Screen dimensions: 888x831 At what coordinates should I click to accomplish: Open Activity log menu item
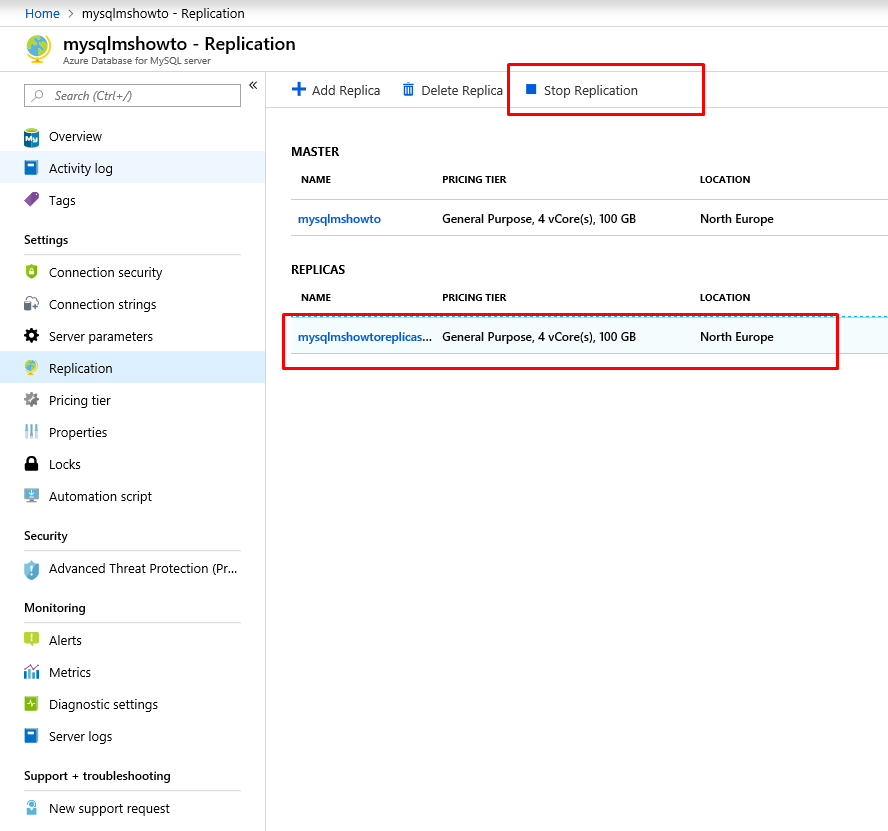[133, 168]
